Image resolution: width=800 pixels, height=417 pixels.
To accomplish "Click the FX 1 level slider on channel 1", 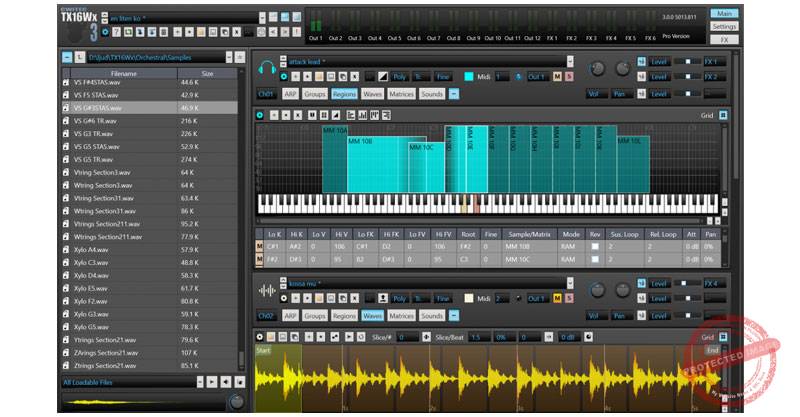I will (687, 61).
